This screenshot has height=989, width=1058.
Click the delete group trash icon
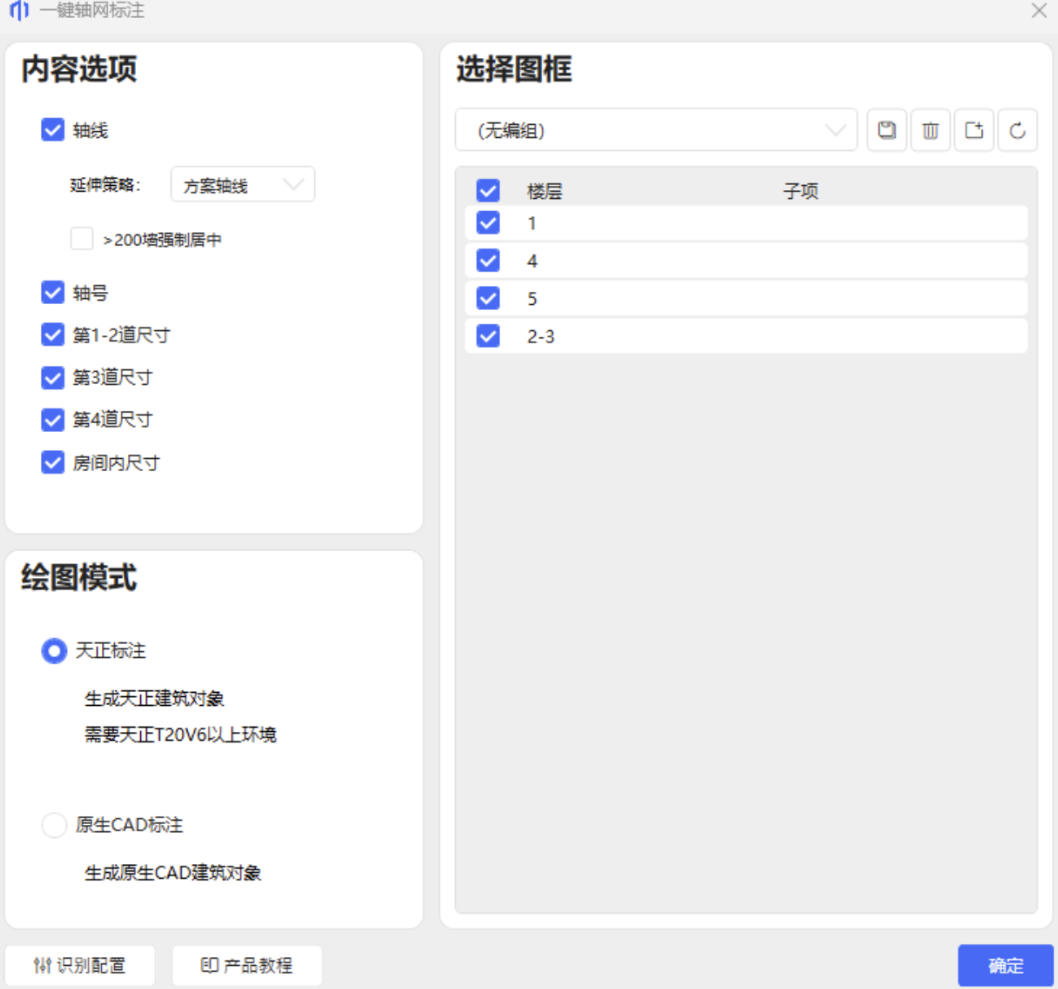(930, 130)
